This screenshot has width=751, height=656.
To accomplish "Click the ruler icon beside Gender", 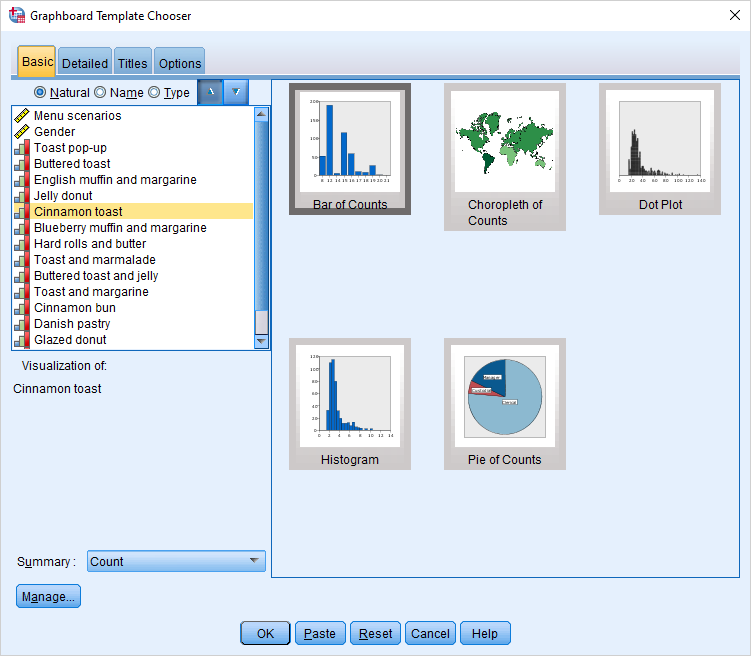I will pos(21,132).
